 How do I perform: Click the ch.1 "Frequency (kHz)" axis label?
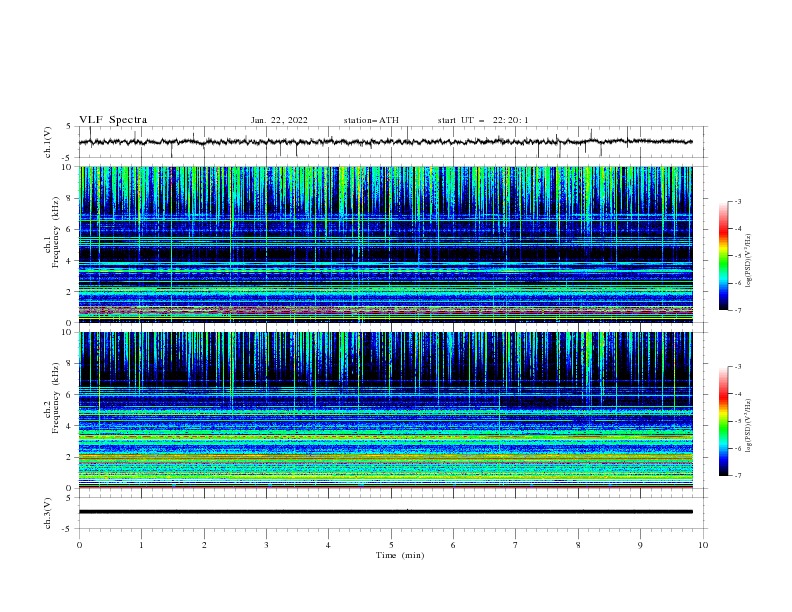click(56, 233)
